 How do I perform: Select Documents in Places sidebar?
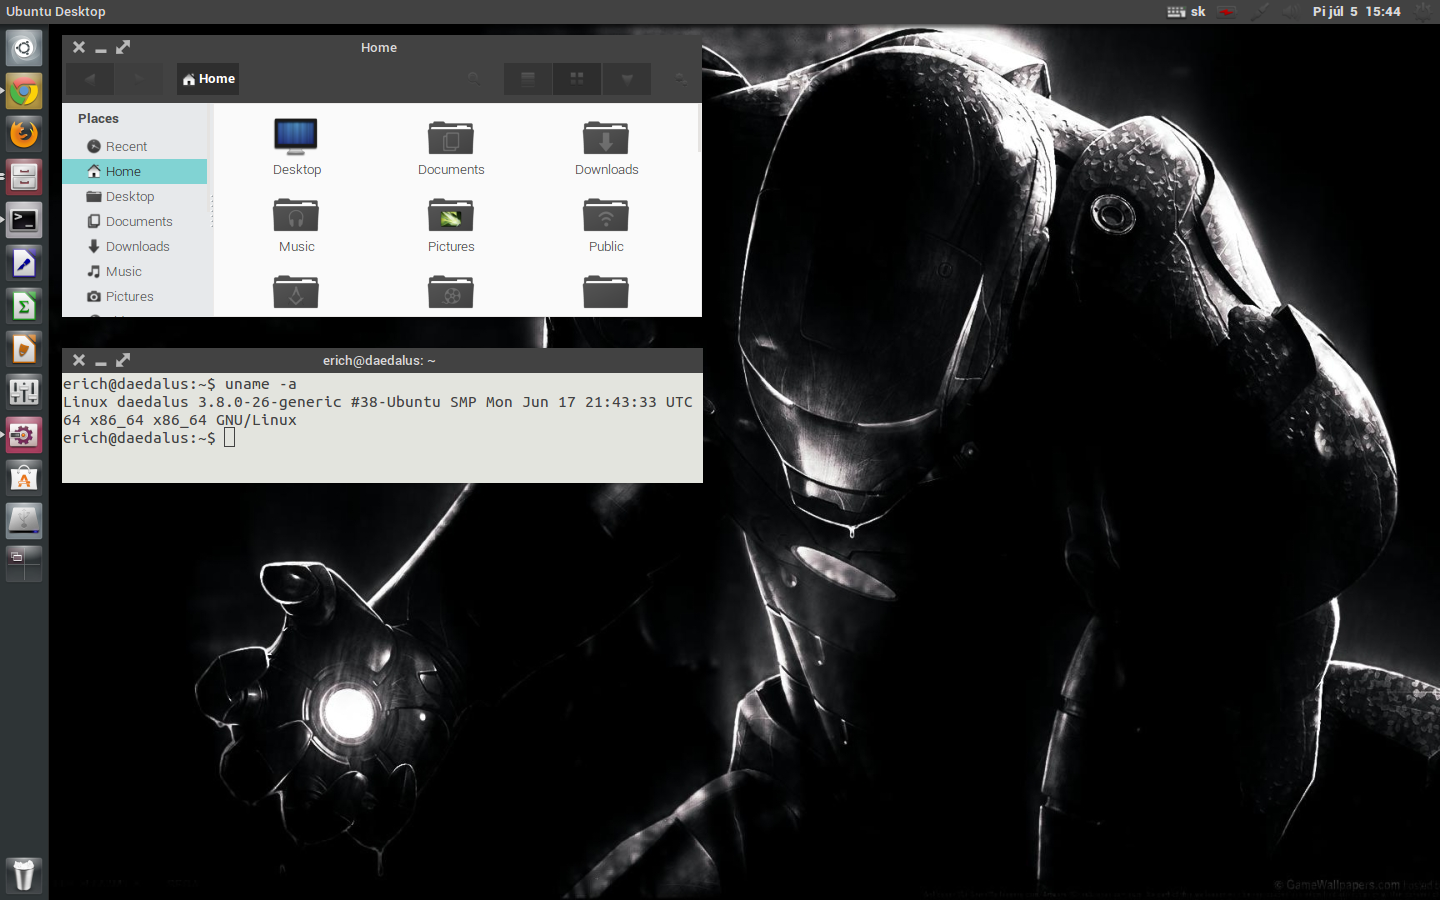pos(134,221)
